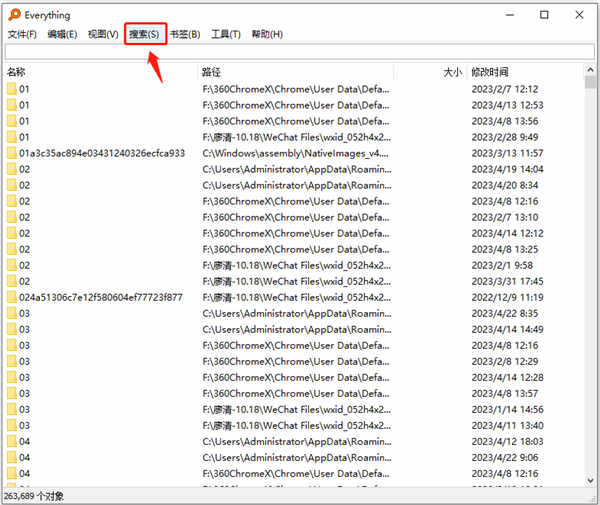Screen dimensions: 600x505
Task: Select folder 03 modified 2023/4/14 12:28
Action: coord(18,378)
